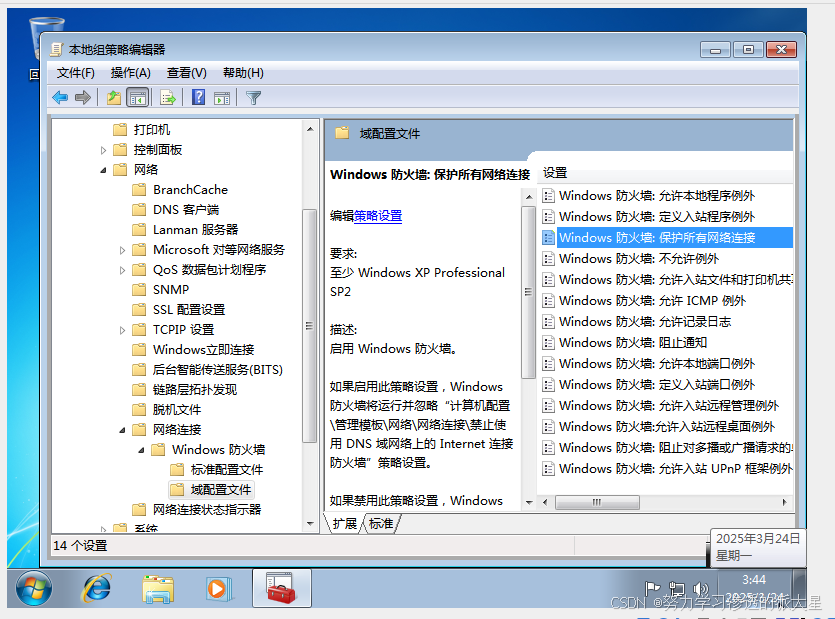
Task: Click the policy icon beside 不允许例外
Action: click(x=549, y=259)
